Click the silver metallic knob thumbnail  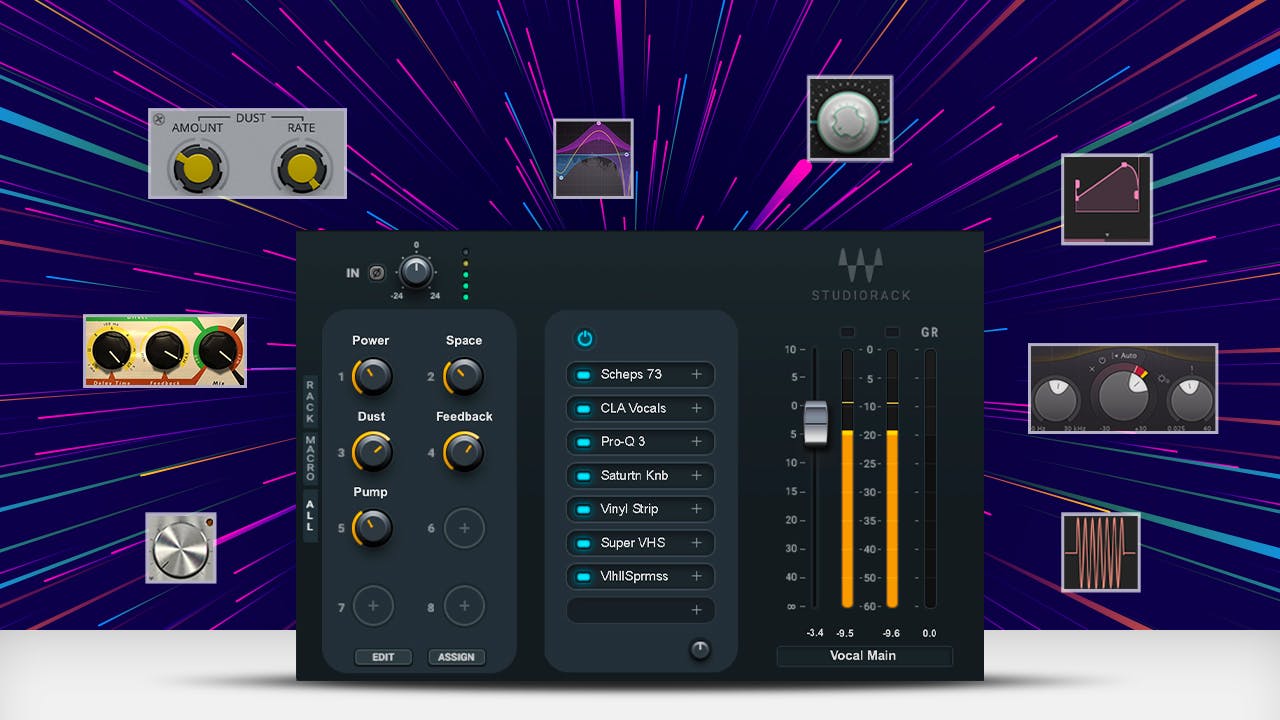[x=181, y=548]
